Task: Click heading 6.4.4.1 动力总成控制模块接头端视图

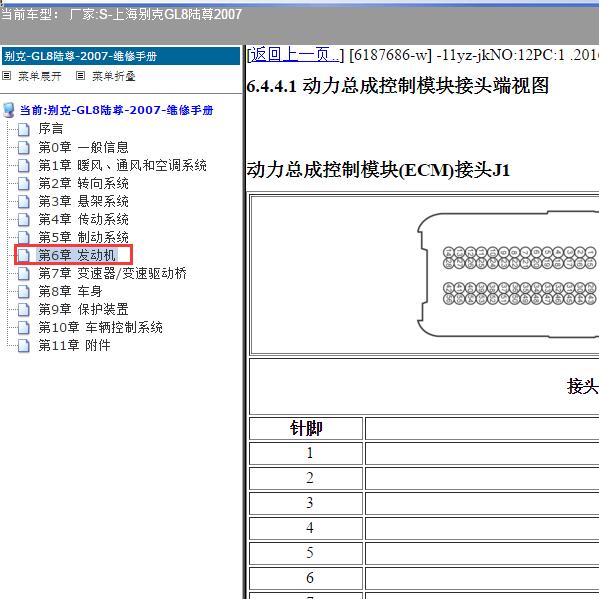Action: click(x=398, y=86)
